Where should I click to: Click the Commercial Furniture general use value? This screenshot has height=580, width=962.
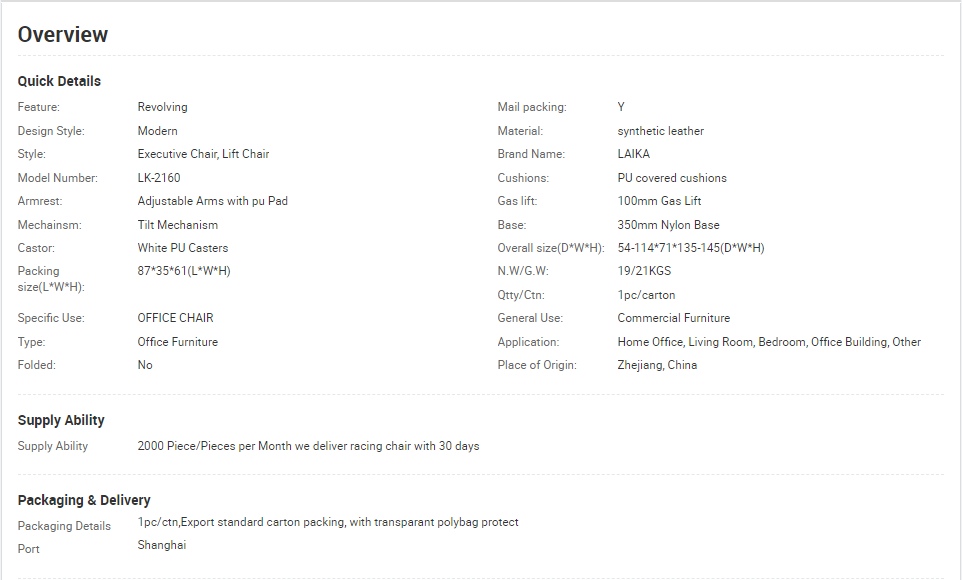pyautogui.click(x=674, y=318)
